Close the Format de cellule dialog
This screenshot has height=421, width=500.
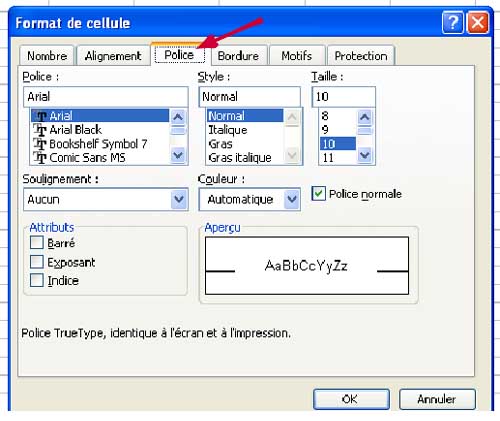478,23
